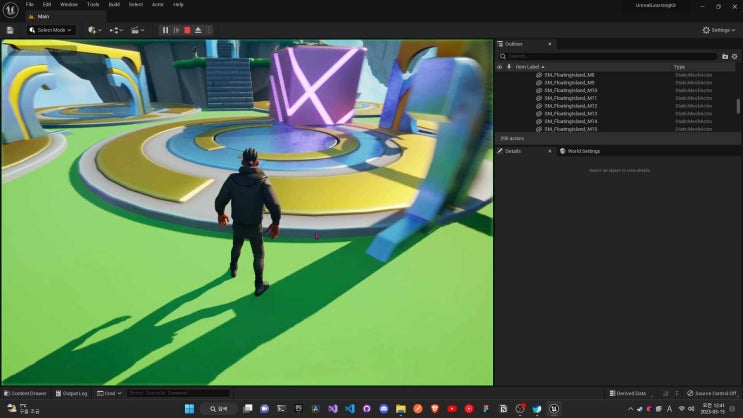Screen dimensions: 743x418
Task: Open Unreal Engine taskbar icon
Action: [x=553, y=409]
